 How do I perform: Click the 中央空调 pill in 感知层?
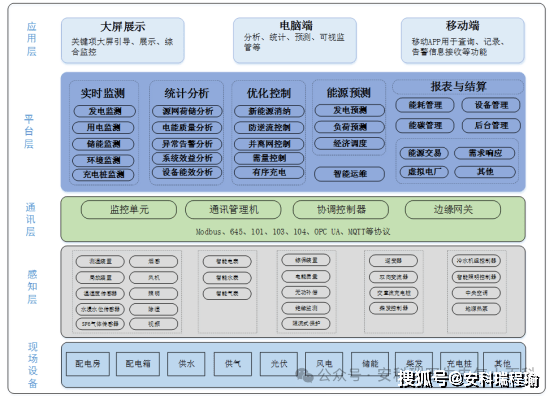(476, 293)
